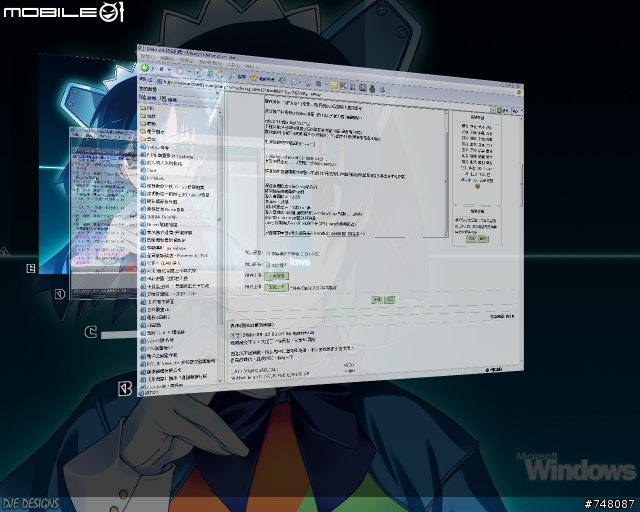Click the Print icon in browser toolbar

tap(308, 82)
